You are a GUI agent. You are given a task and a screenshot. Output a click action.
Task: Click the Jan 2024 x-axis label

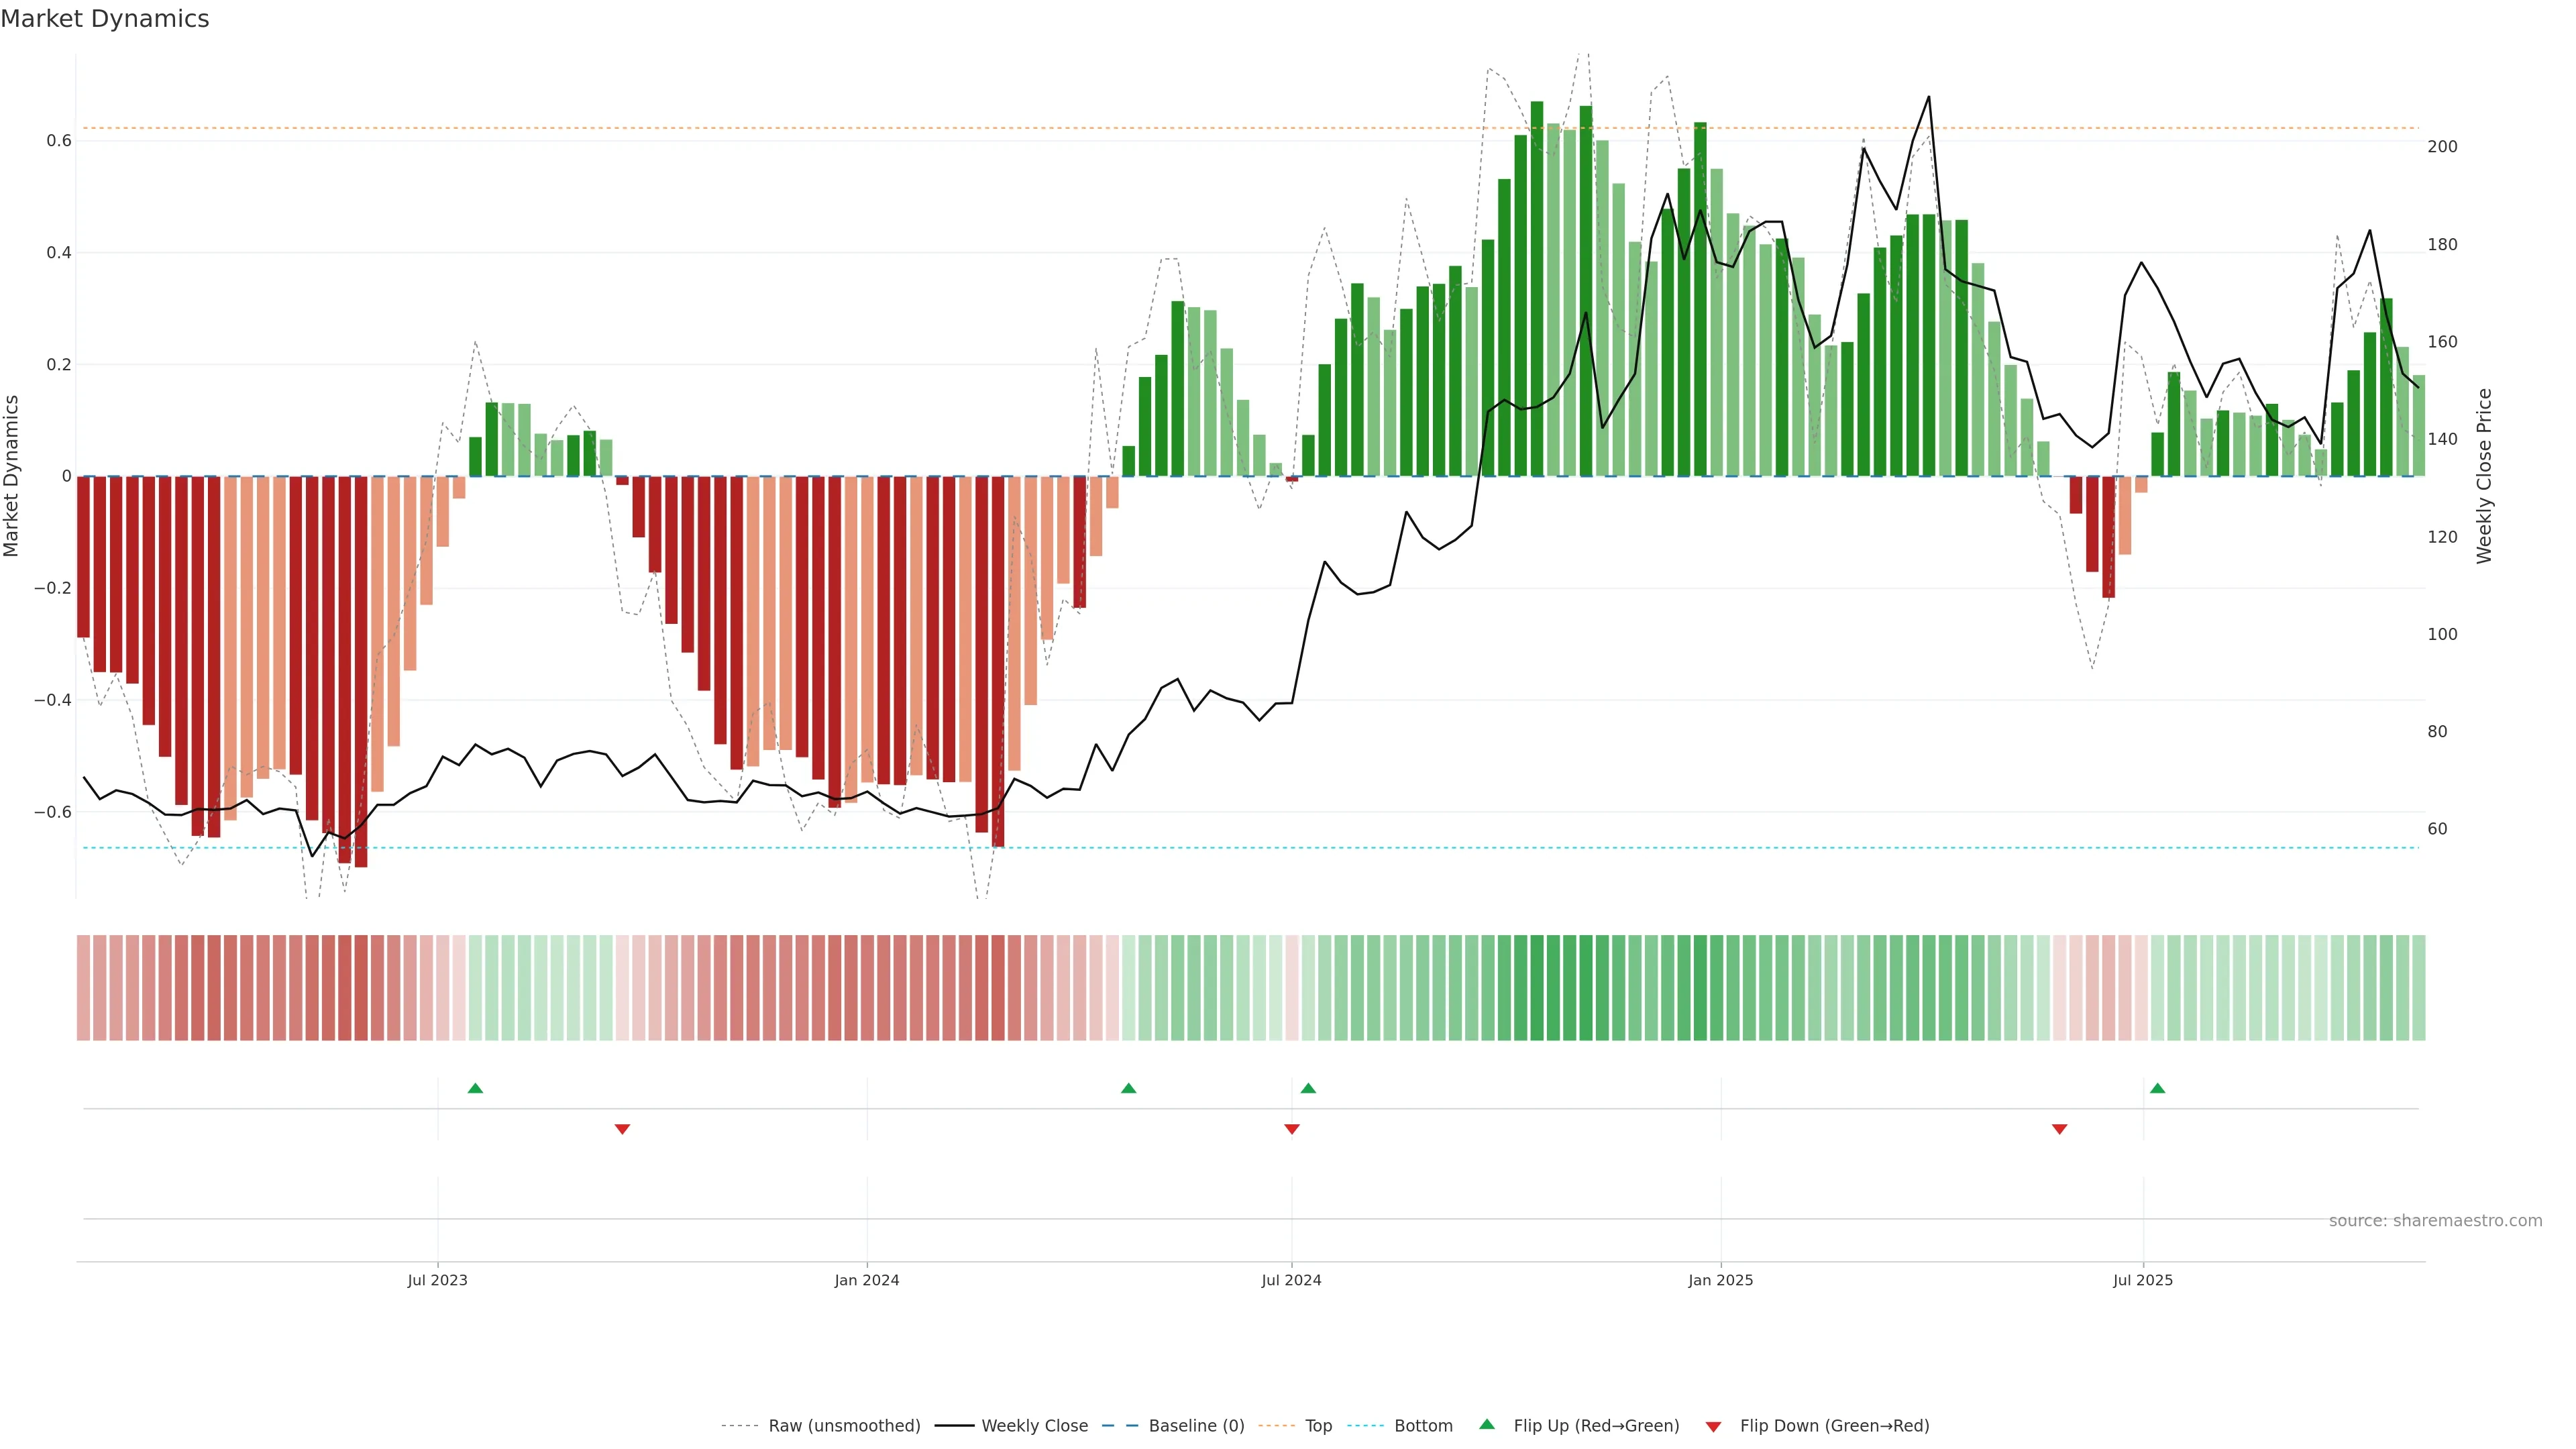pyautogui.click(x=866, y=1280)
